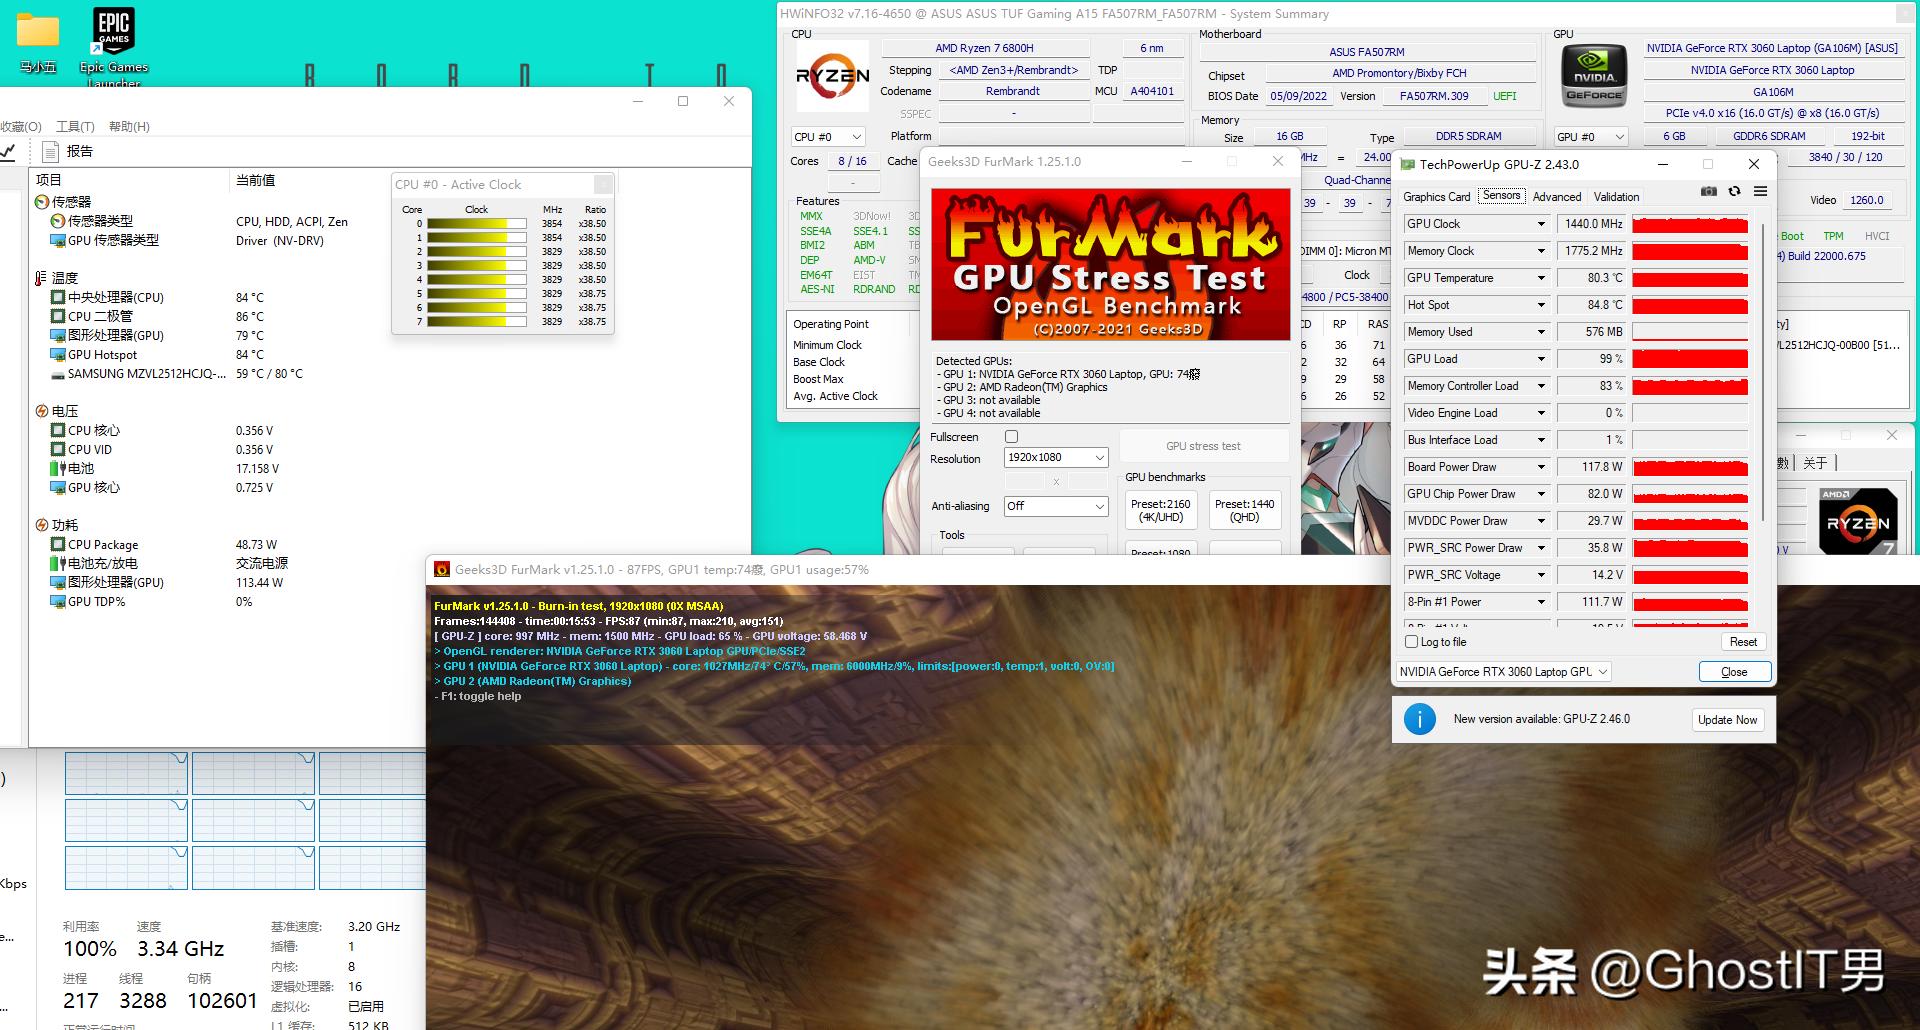Switch to the Graphics Card tab
1920x1030 pixels.
[x=1436, y=197]
